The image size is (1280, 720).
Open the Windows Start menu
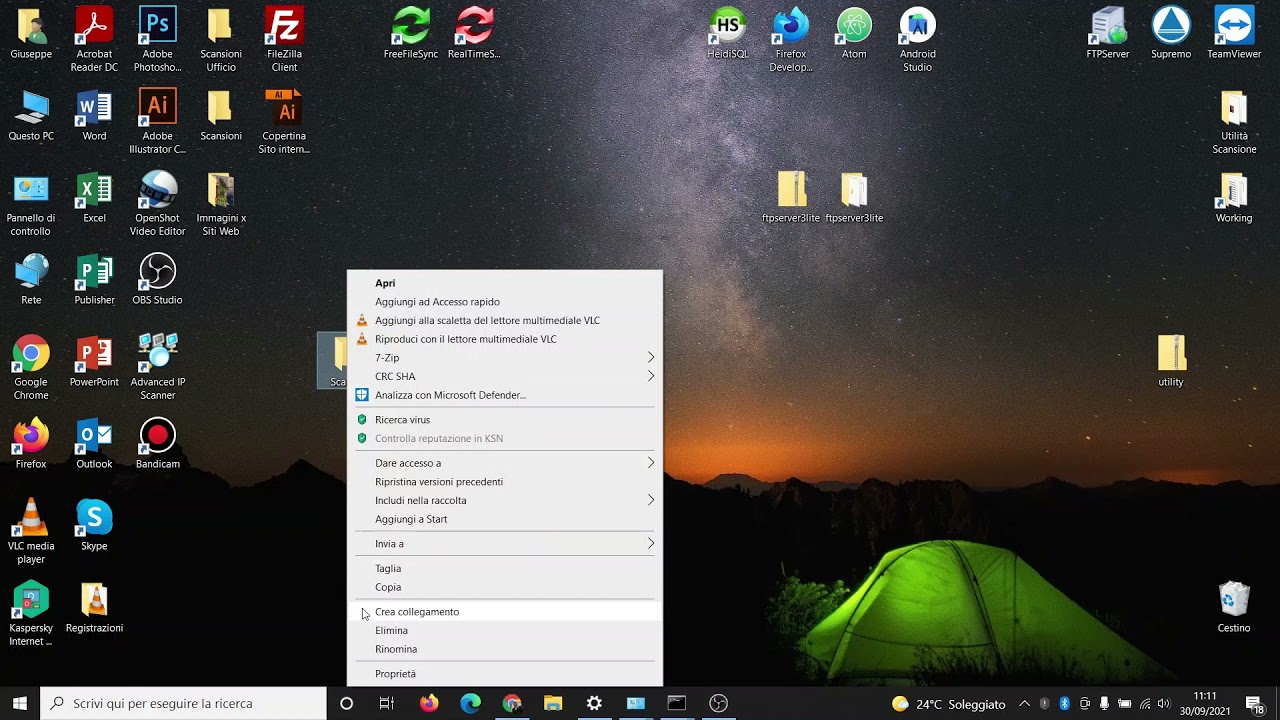click(20, 704)
